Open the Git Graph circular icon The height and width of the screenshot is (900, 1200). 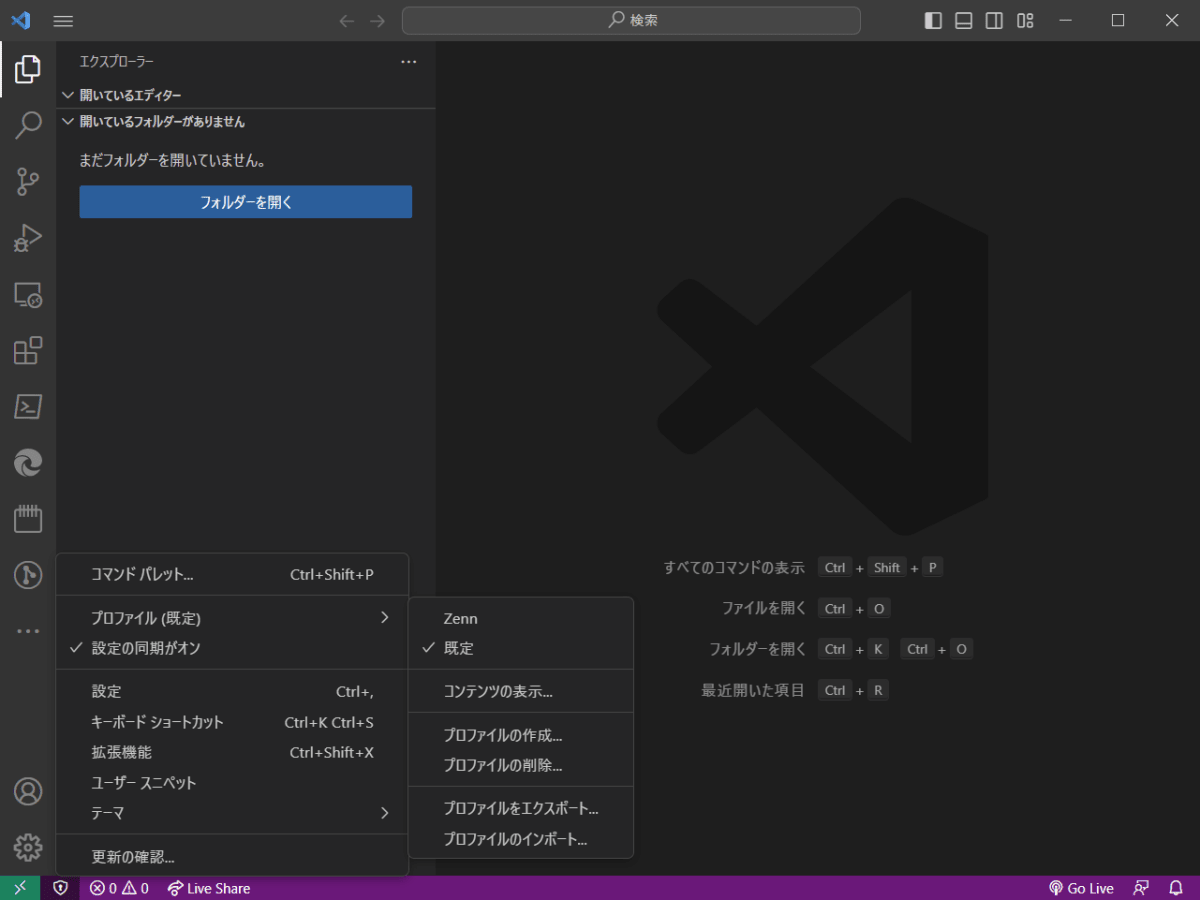(x=28, y=575)
